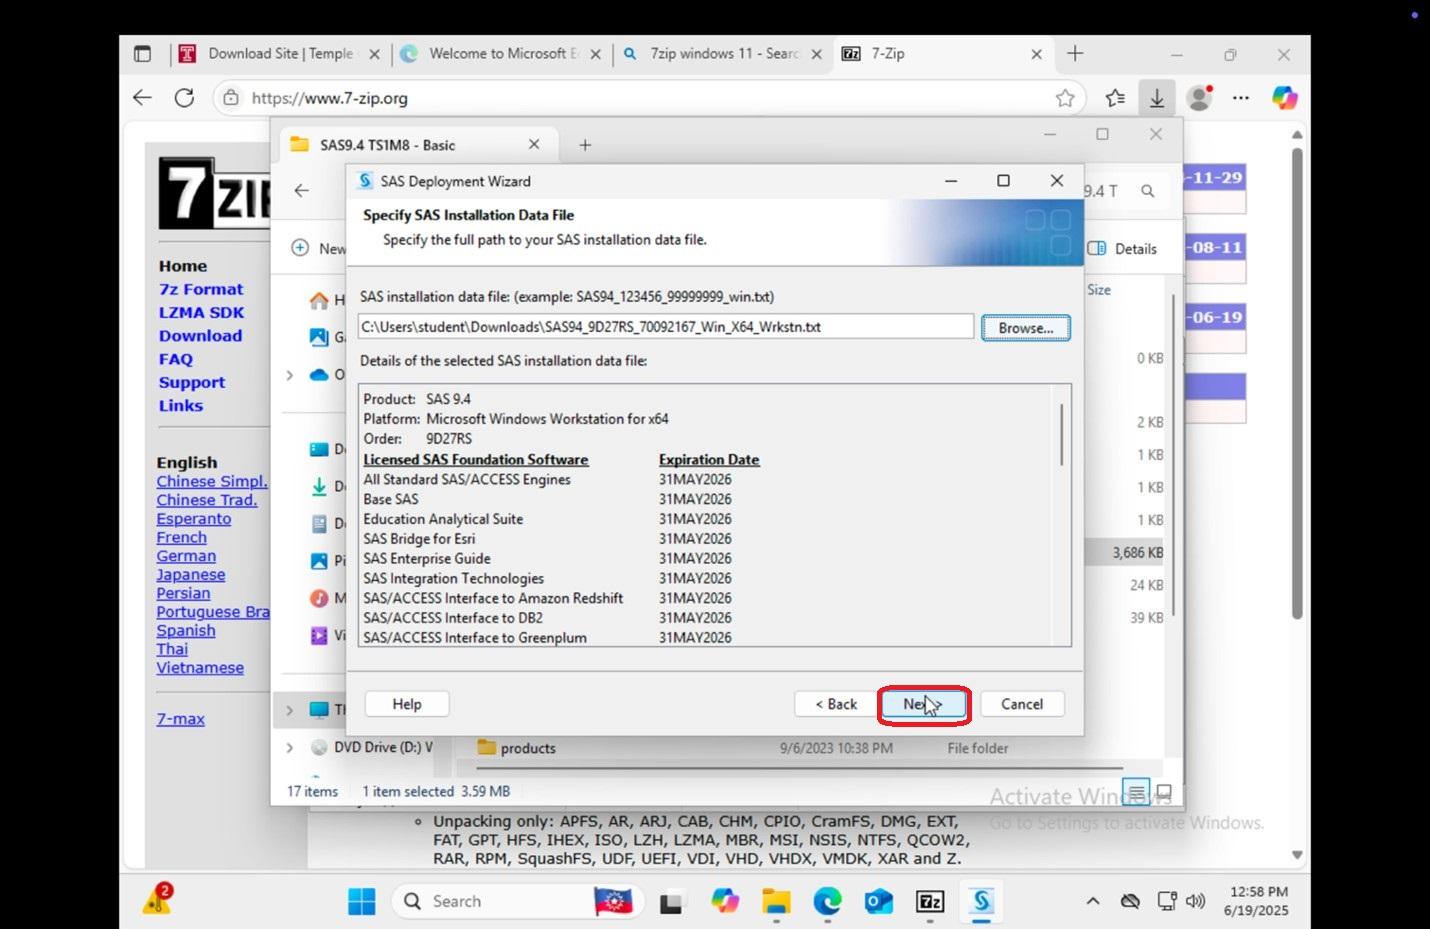Open Edge profile avatar
Screen dimensions: 1430x929
pyautogui.click(x=1198, y=98)
